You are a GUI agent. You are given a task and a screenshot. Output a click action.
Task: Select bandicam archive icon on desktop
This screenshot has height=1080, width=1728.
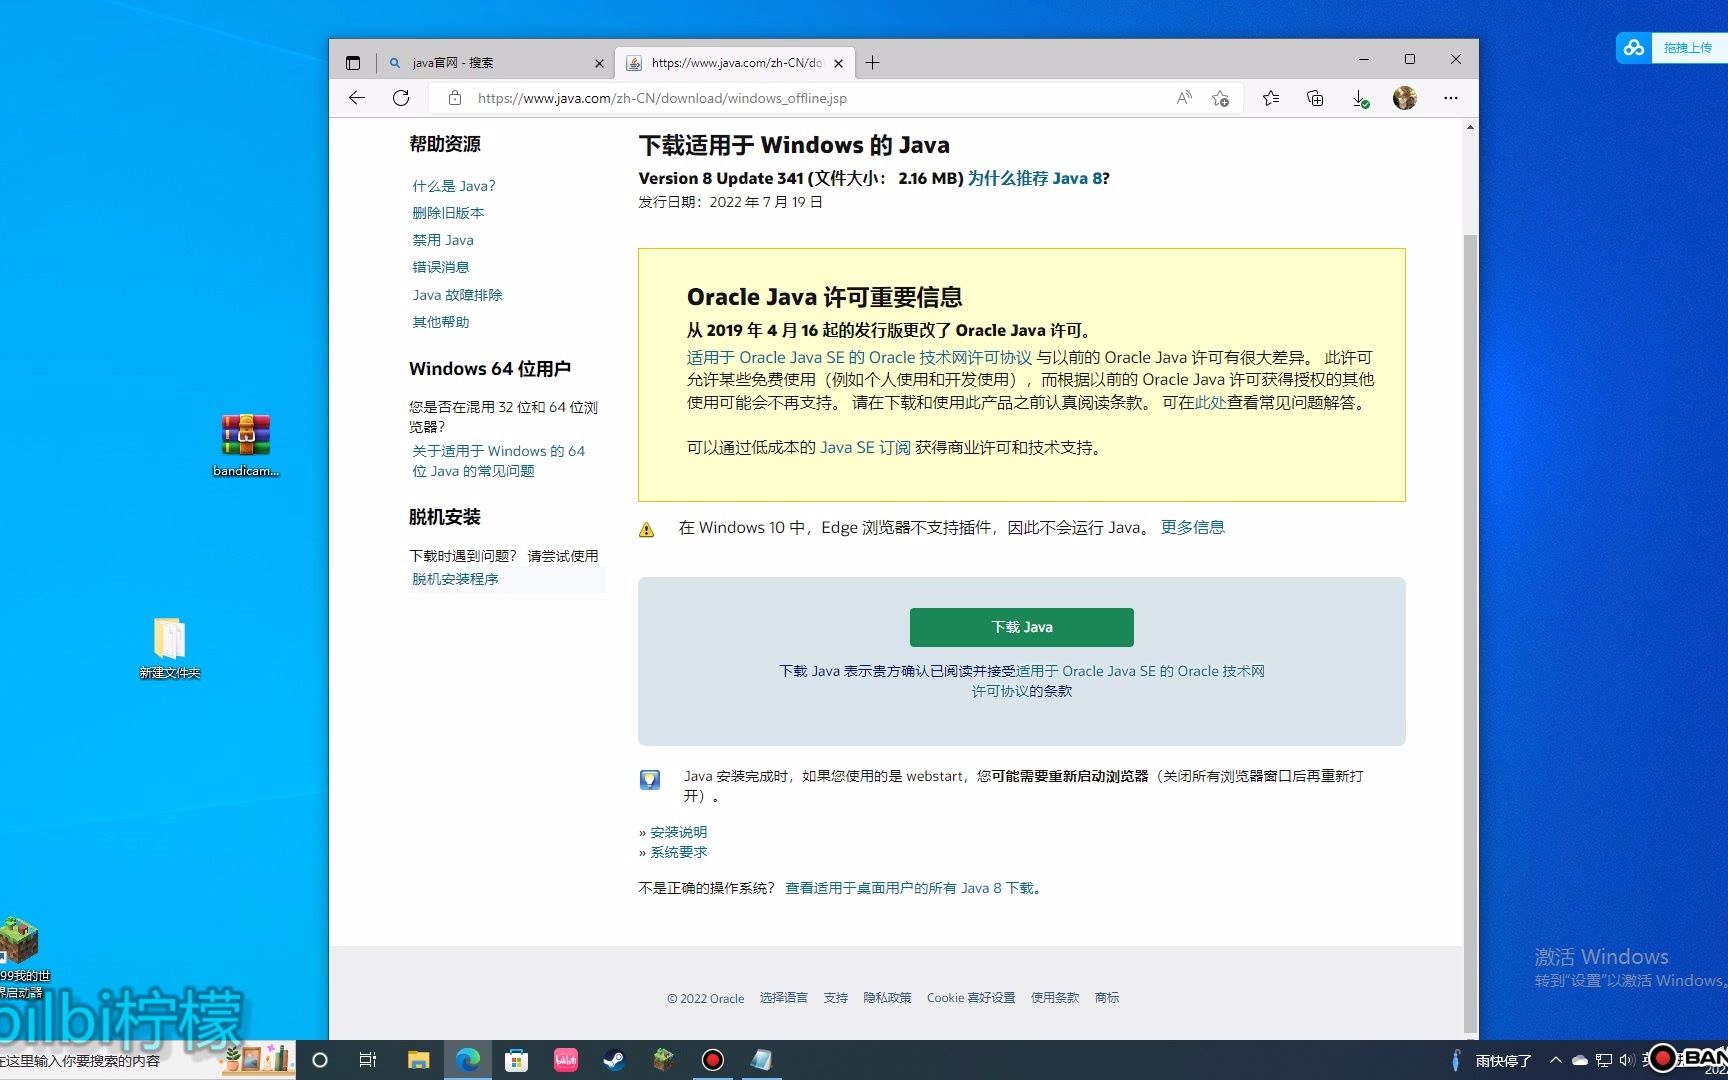tap(246, 446)
